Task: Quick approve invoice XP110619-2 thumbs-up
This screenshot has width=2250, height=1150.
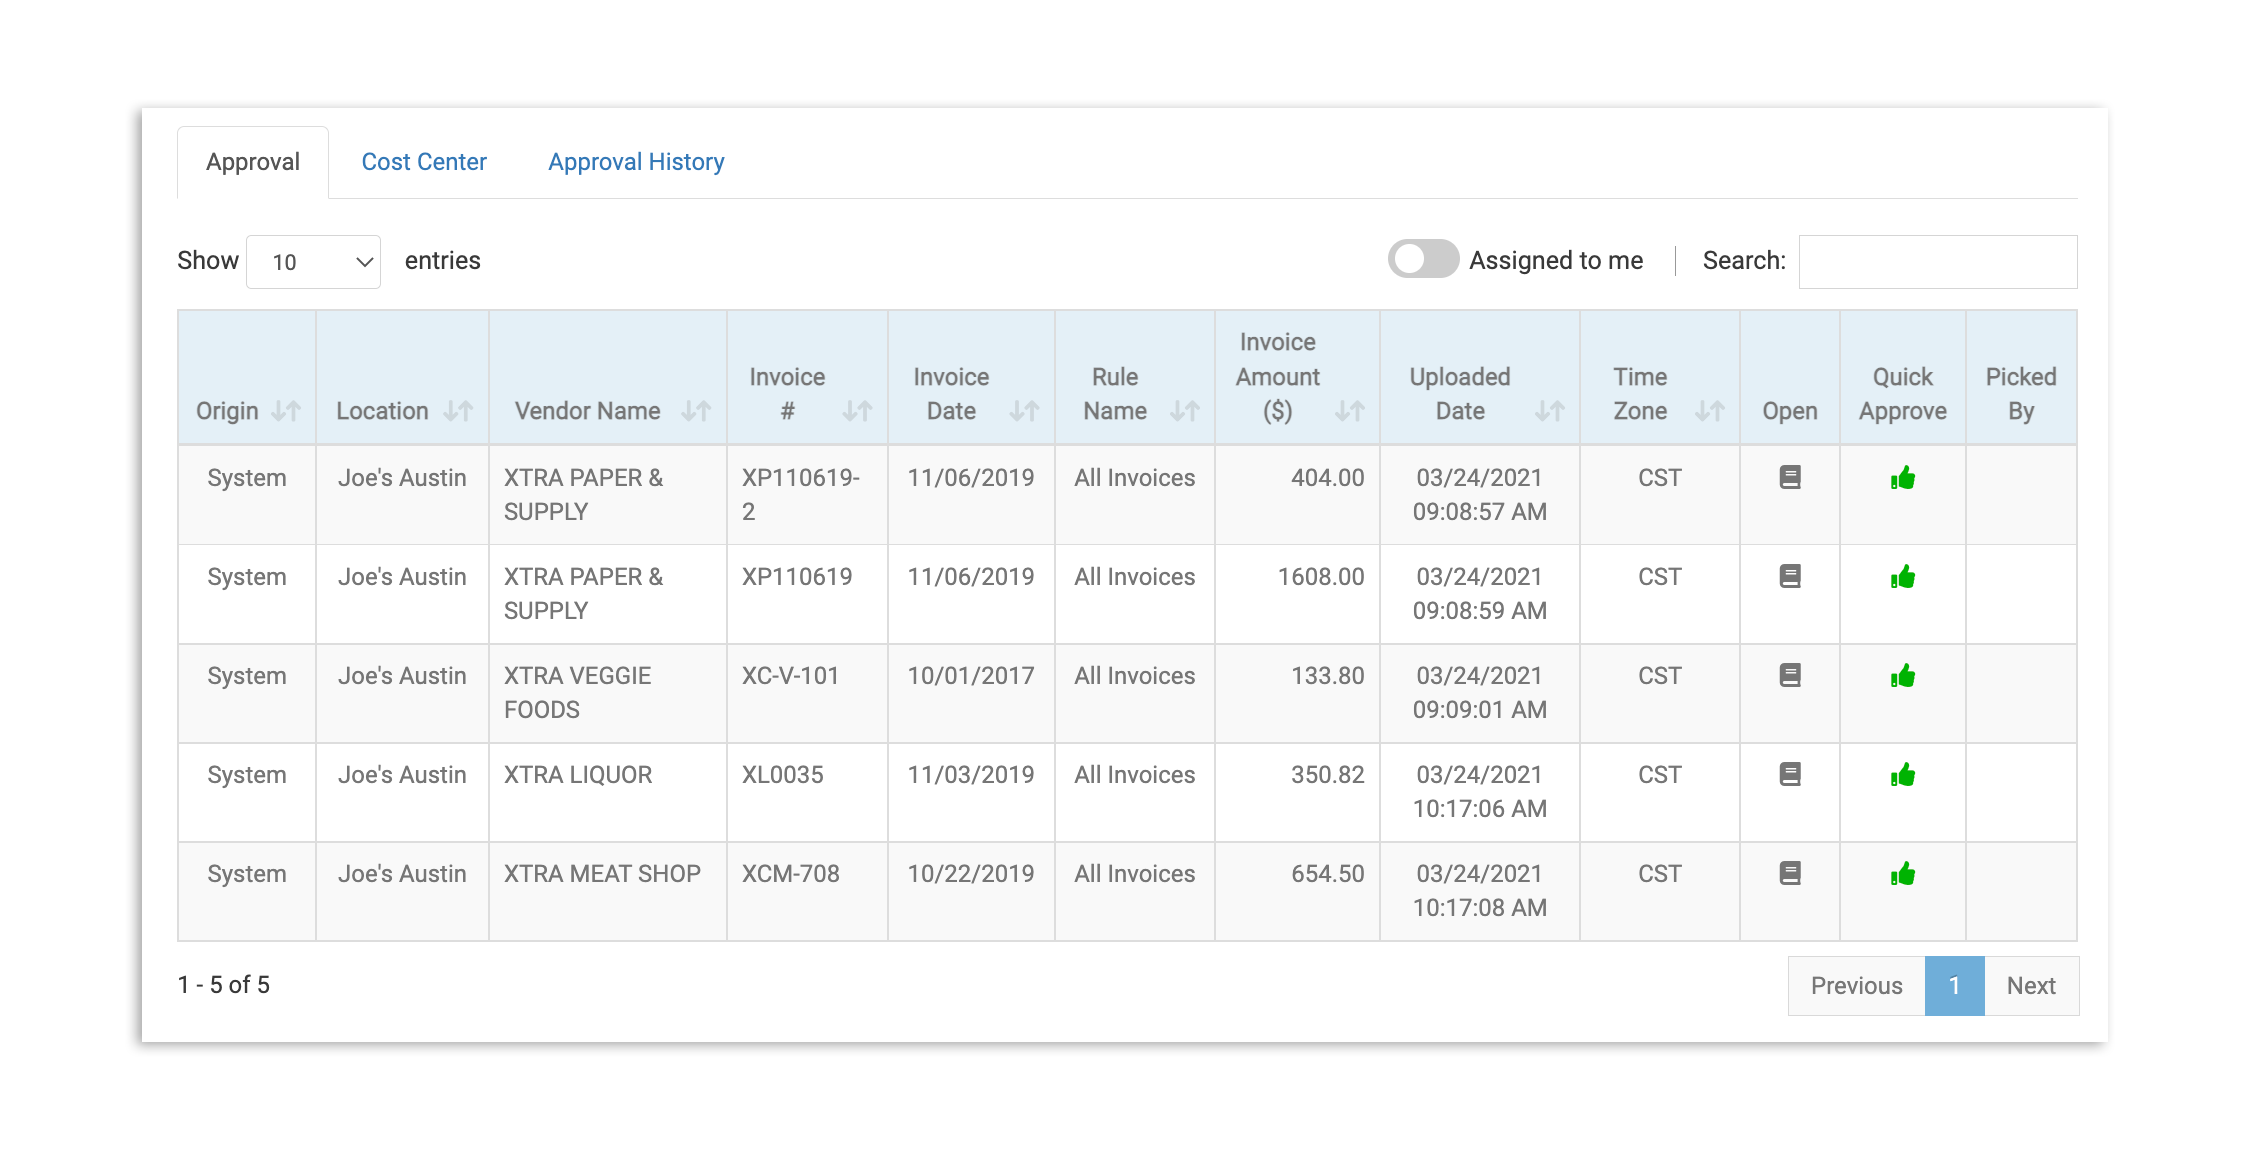Action: click(x=1903, y=478)
